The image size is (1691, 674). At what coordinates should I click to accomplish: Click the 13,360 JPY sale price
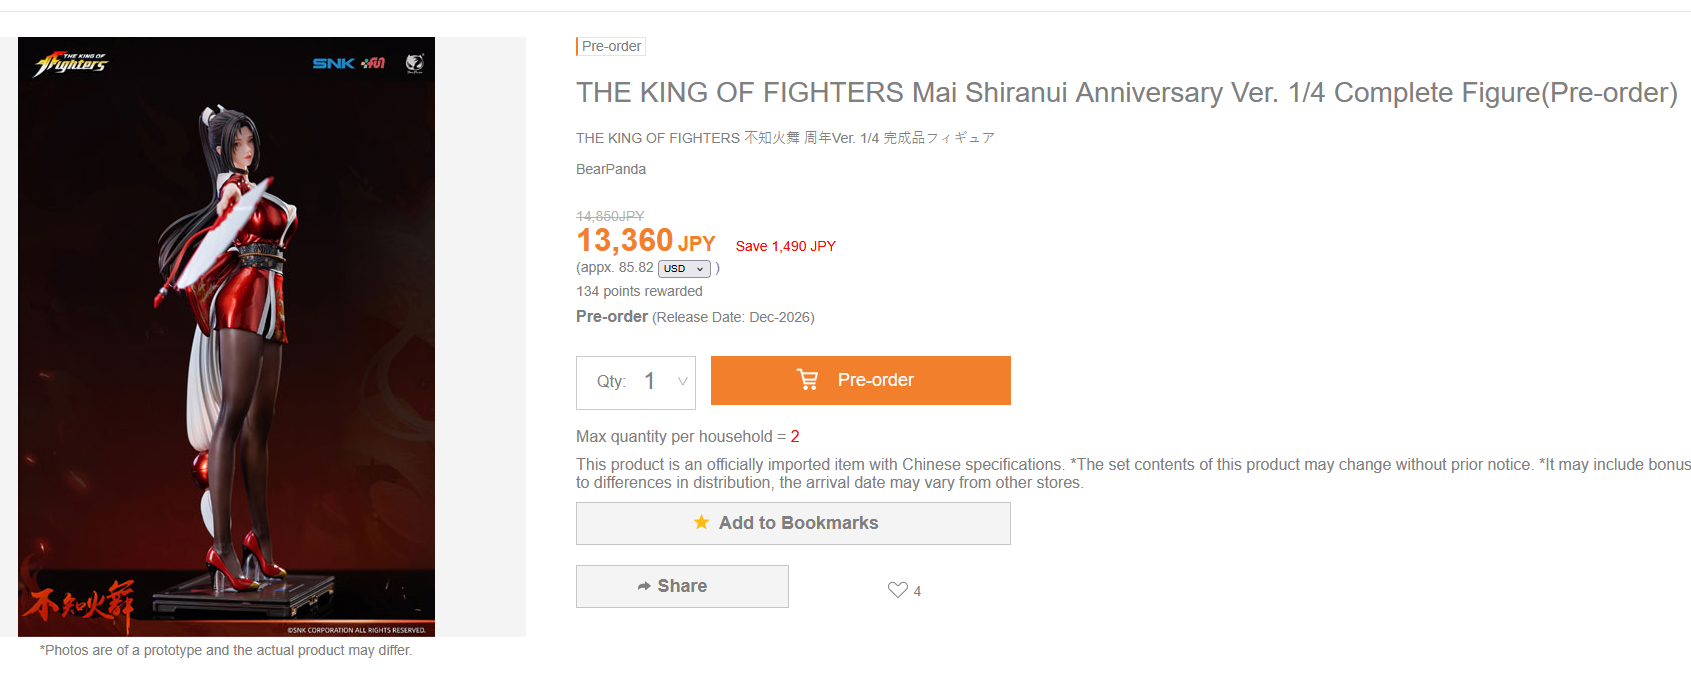pyautogui.click(x=645, y=241)
